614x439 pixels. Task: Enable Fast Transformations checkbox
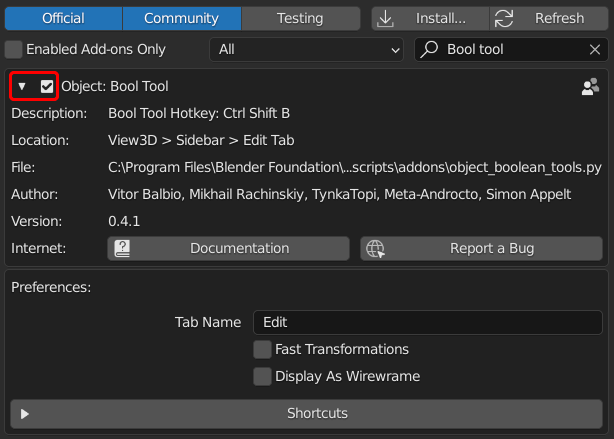(x=262, y=349)
